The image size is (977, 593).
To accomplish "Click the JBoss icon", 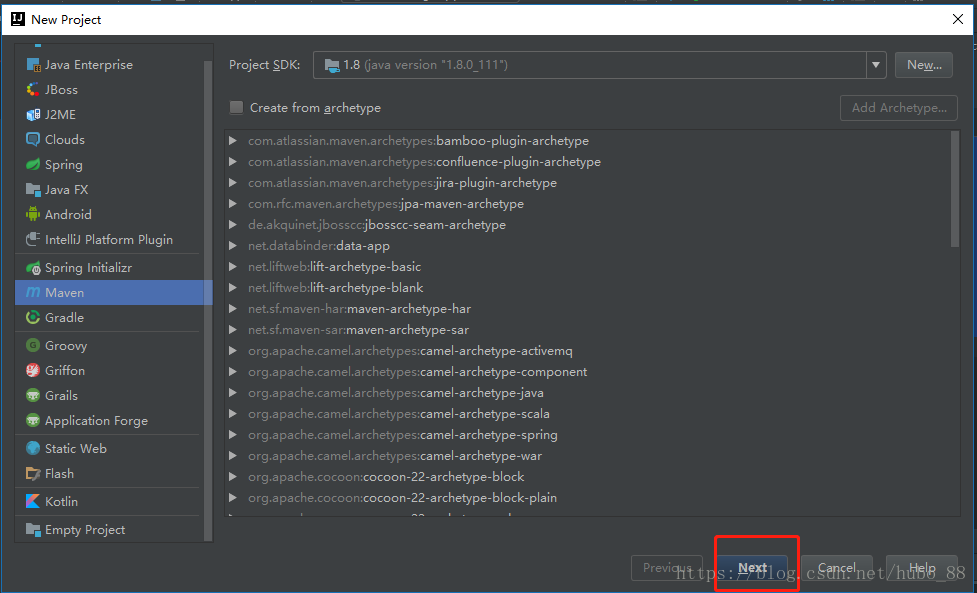I will click(33, 89).
